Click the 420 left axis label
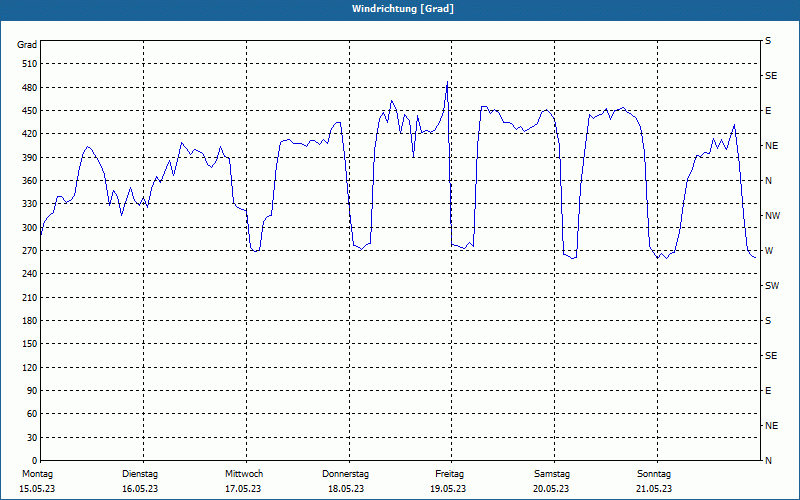 tap(30, 134)
